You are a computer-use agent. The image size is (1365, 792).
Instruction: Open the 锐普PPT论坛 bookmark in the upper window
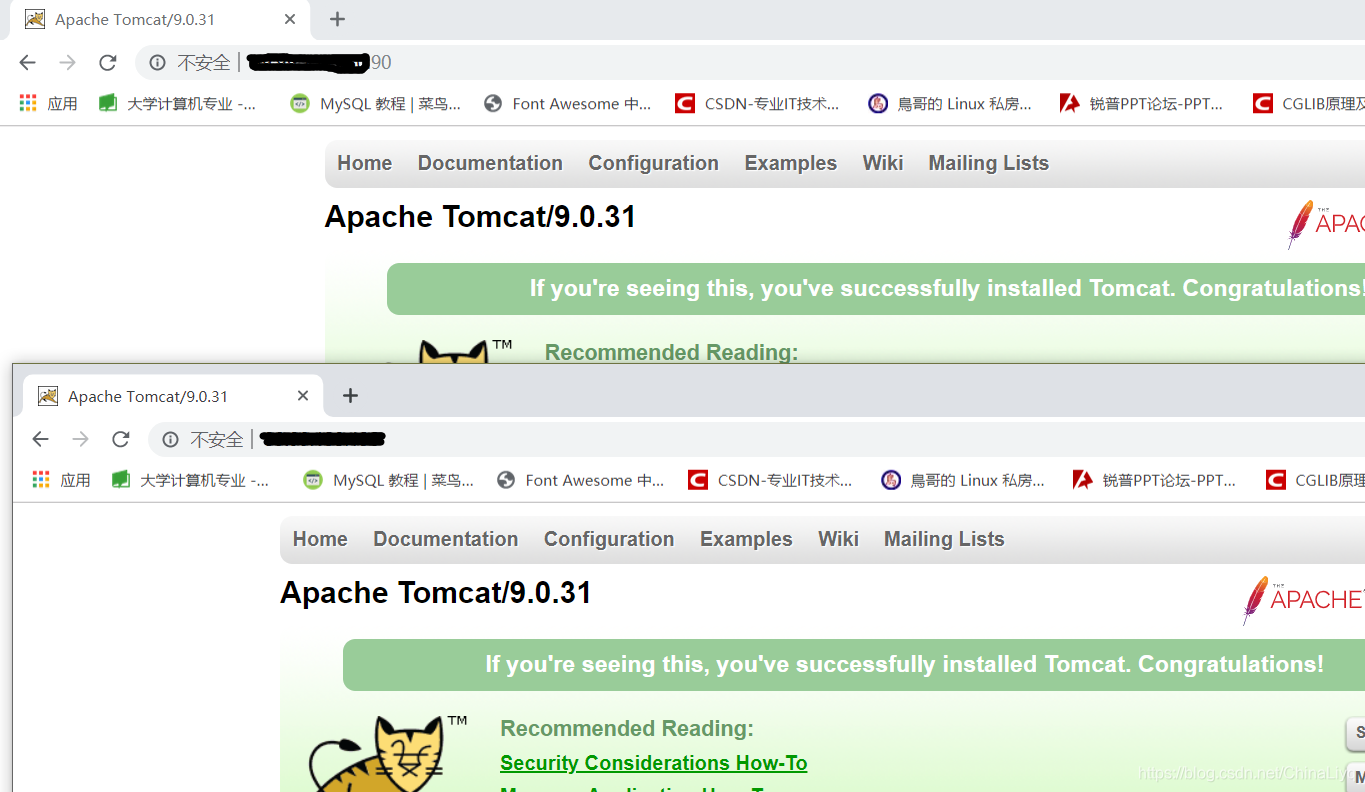(1142, 103)
